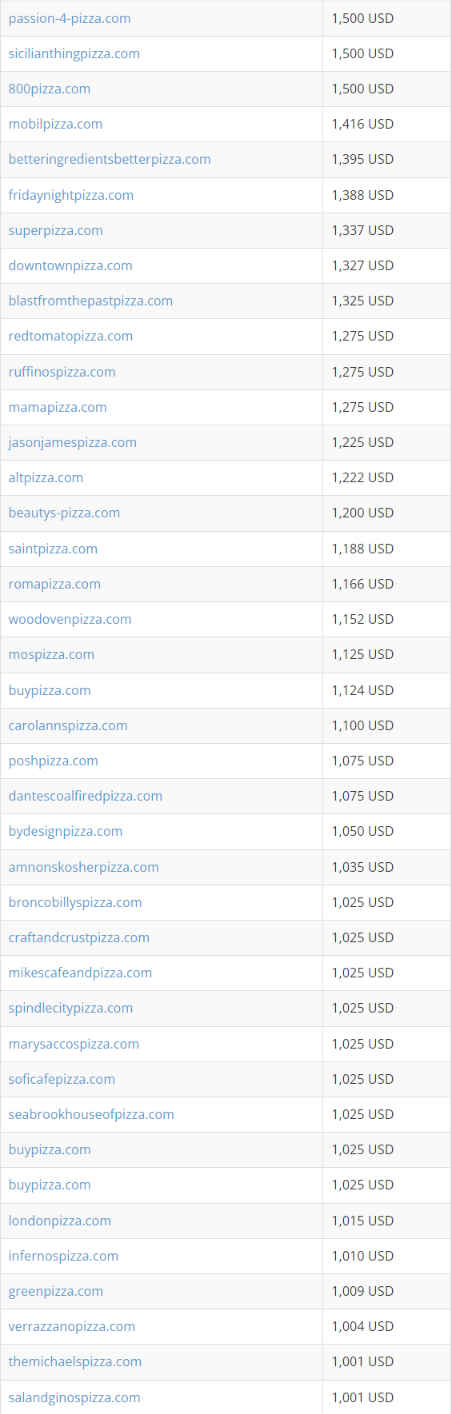Open betteringredientsbetterpizza.com link
The height and width of the screenshot is (1414, 451).
coord(109,160)
